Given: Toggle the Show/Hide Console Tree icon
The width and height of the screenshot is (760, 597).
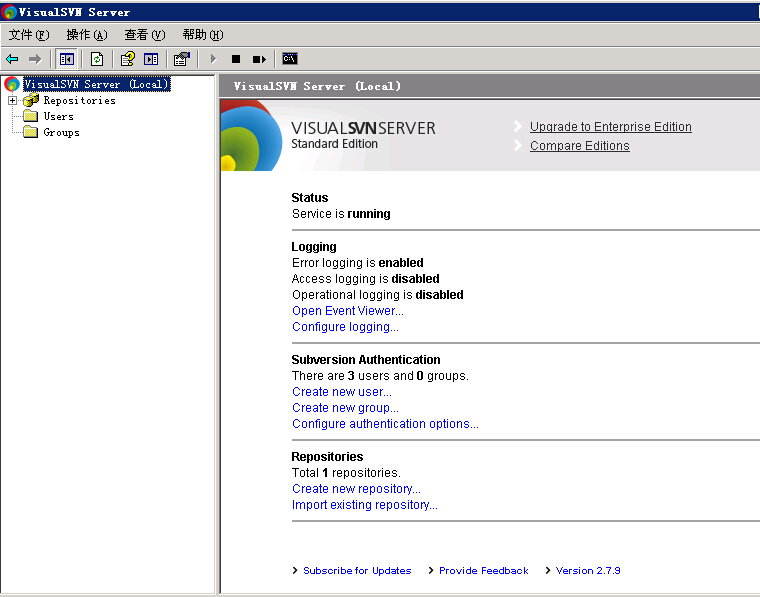Looking at the screenshot, I should tap(66, 59).
